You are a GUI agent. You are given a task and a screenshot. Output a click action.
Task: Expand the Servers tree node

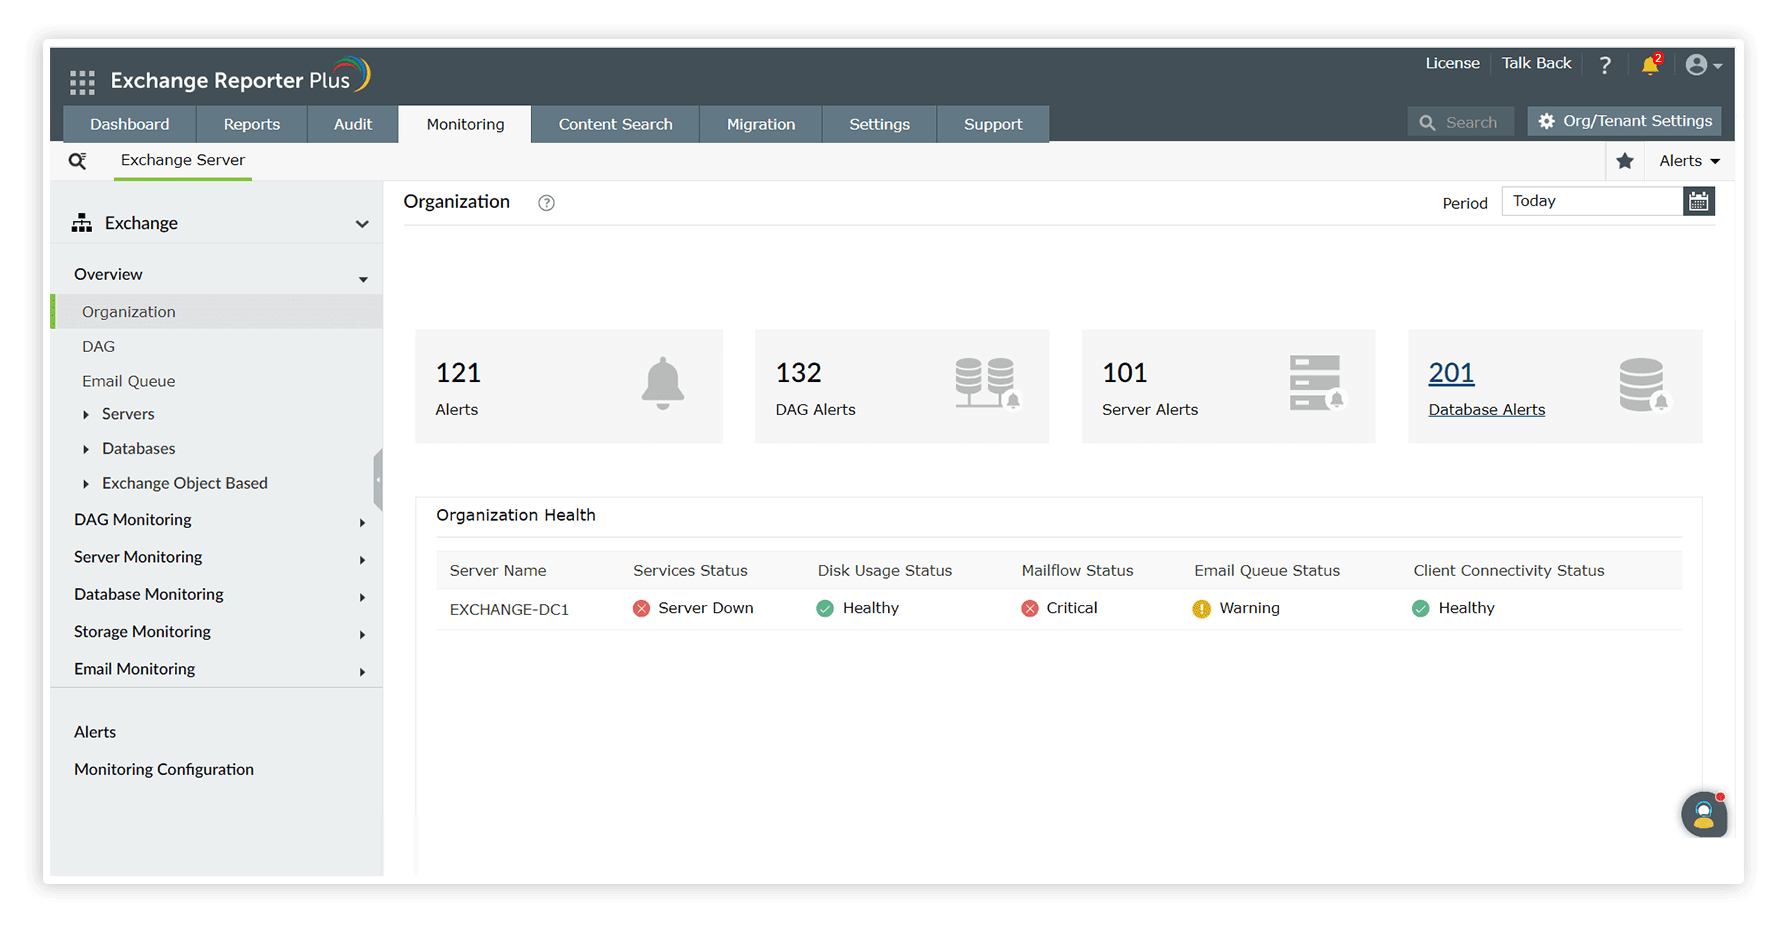pyautogui.click(x=86, y=415)
